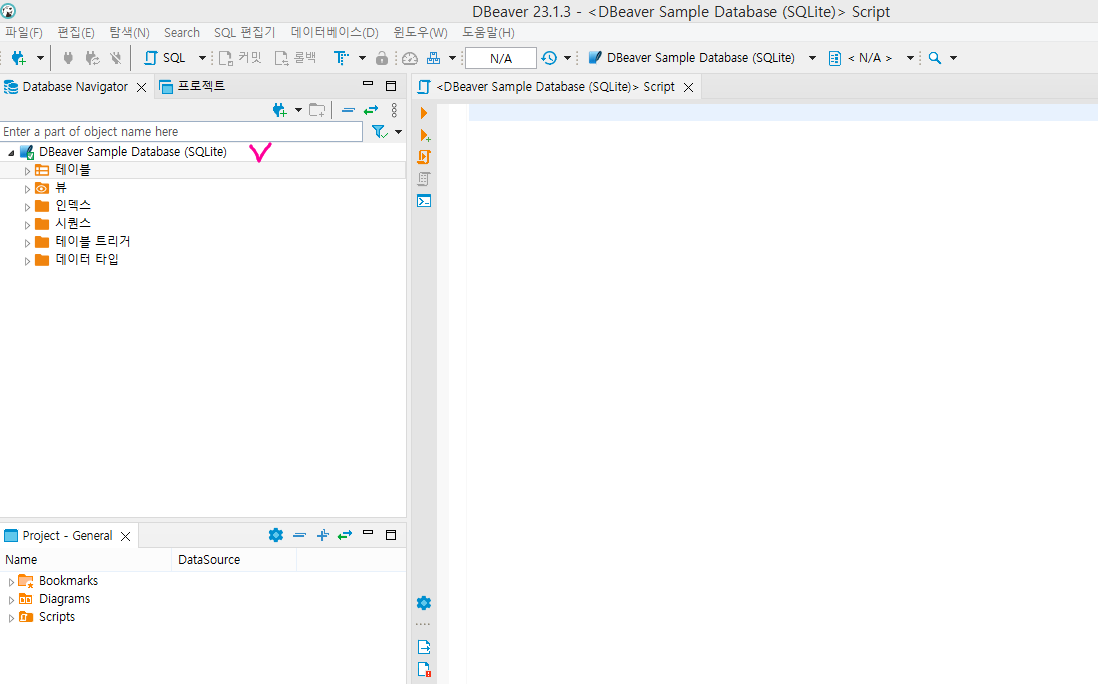Switch to the 프로젝트 tab
The image size is (1098, 684).
(193, 86)
